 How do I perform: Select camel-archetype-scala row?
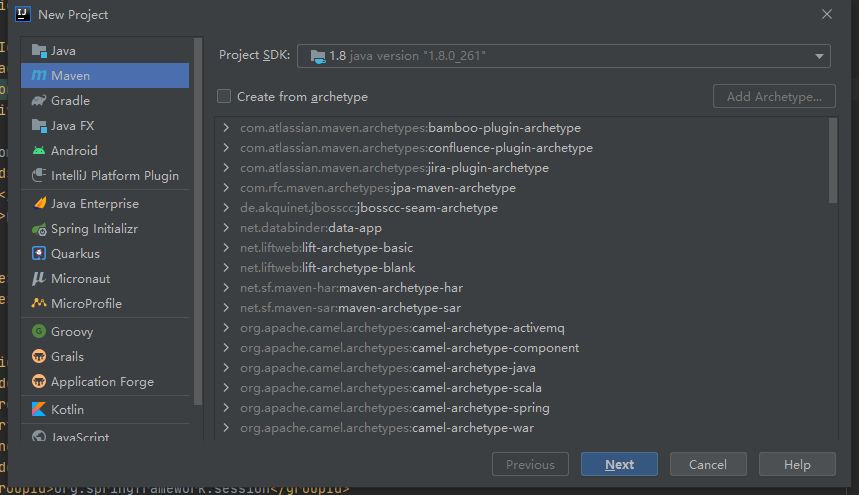pos(526,388)
